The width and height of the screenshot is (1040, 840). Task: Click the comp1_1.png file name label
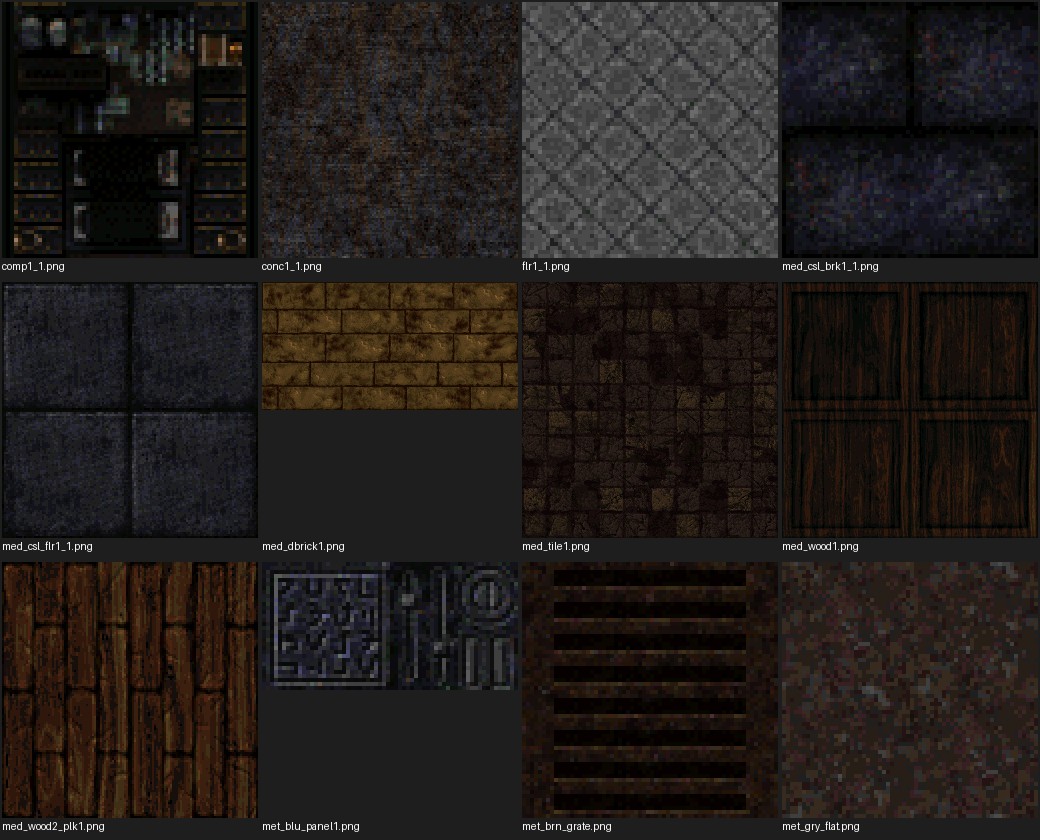(x=33, y=266)
